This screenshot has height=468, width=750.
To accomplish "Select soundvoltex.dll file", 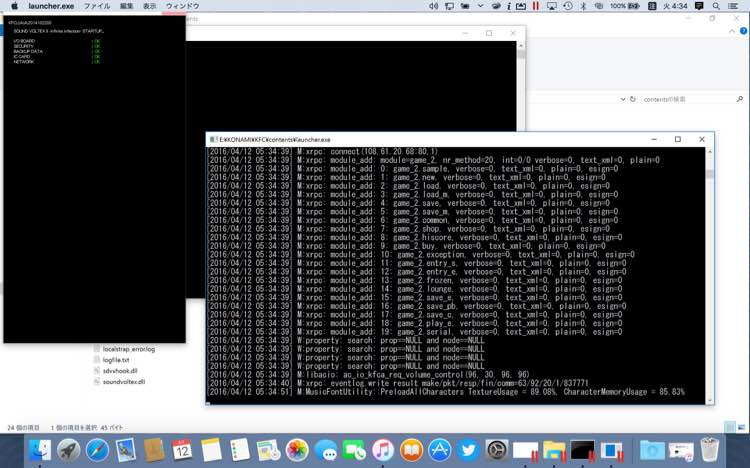I will tap(123, 382).
